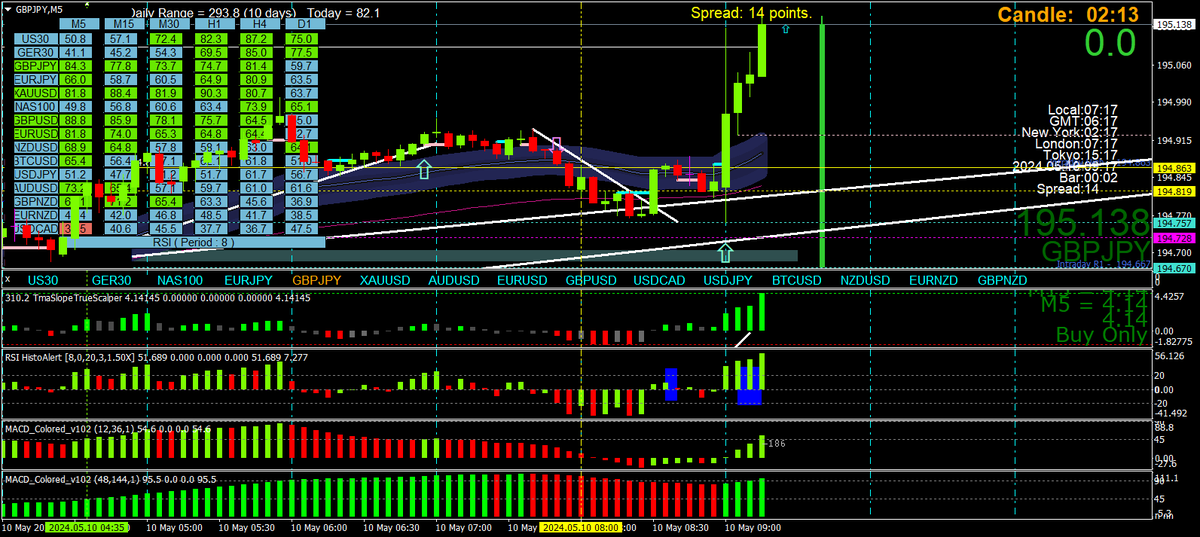Select the highlighted GBPJPY symbol bar button

pyautogui.click(x=316, y=281)
